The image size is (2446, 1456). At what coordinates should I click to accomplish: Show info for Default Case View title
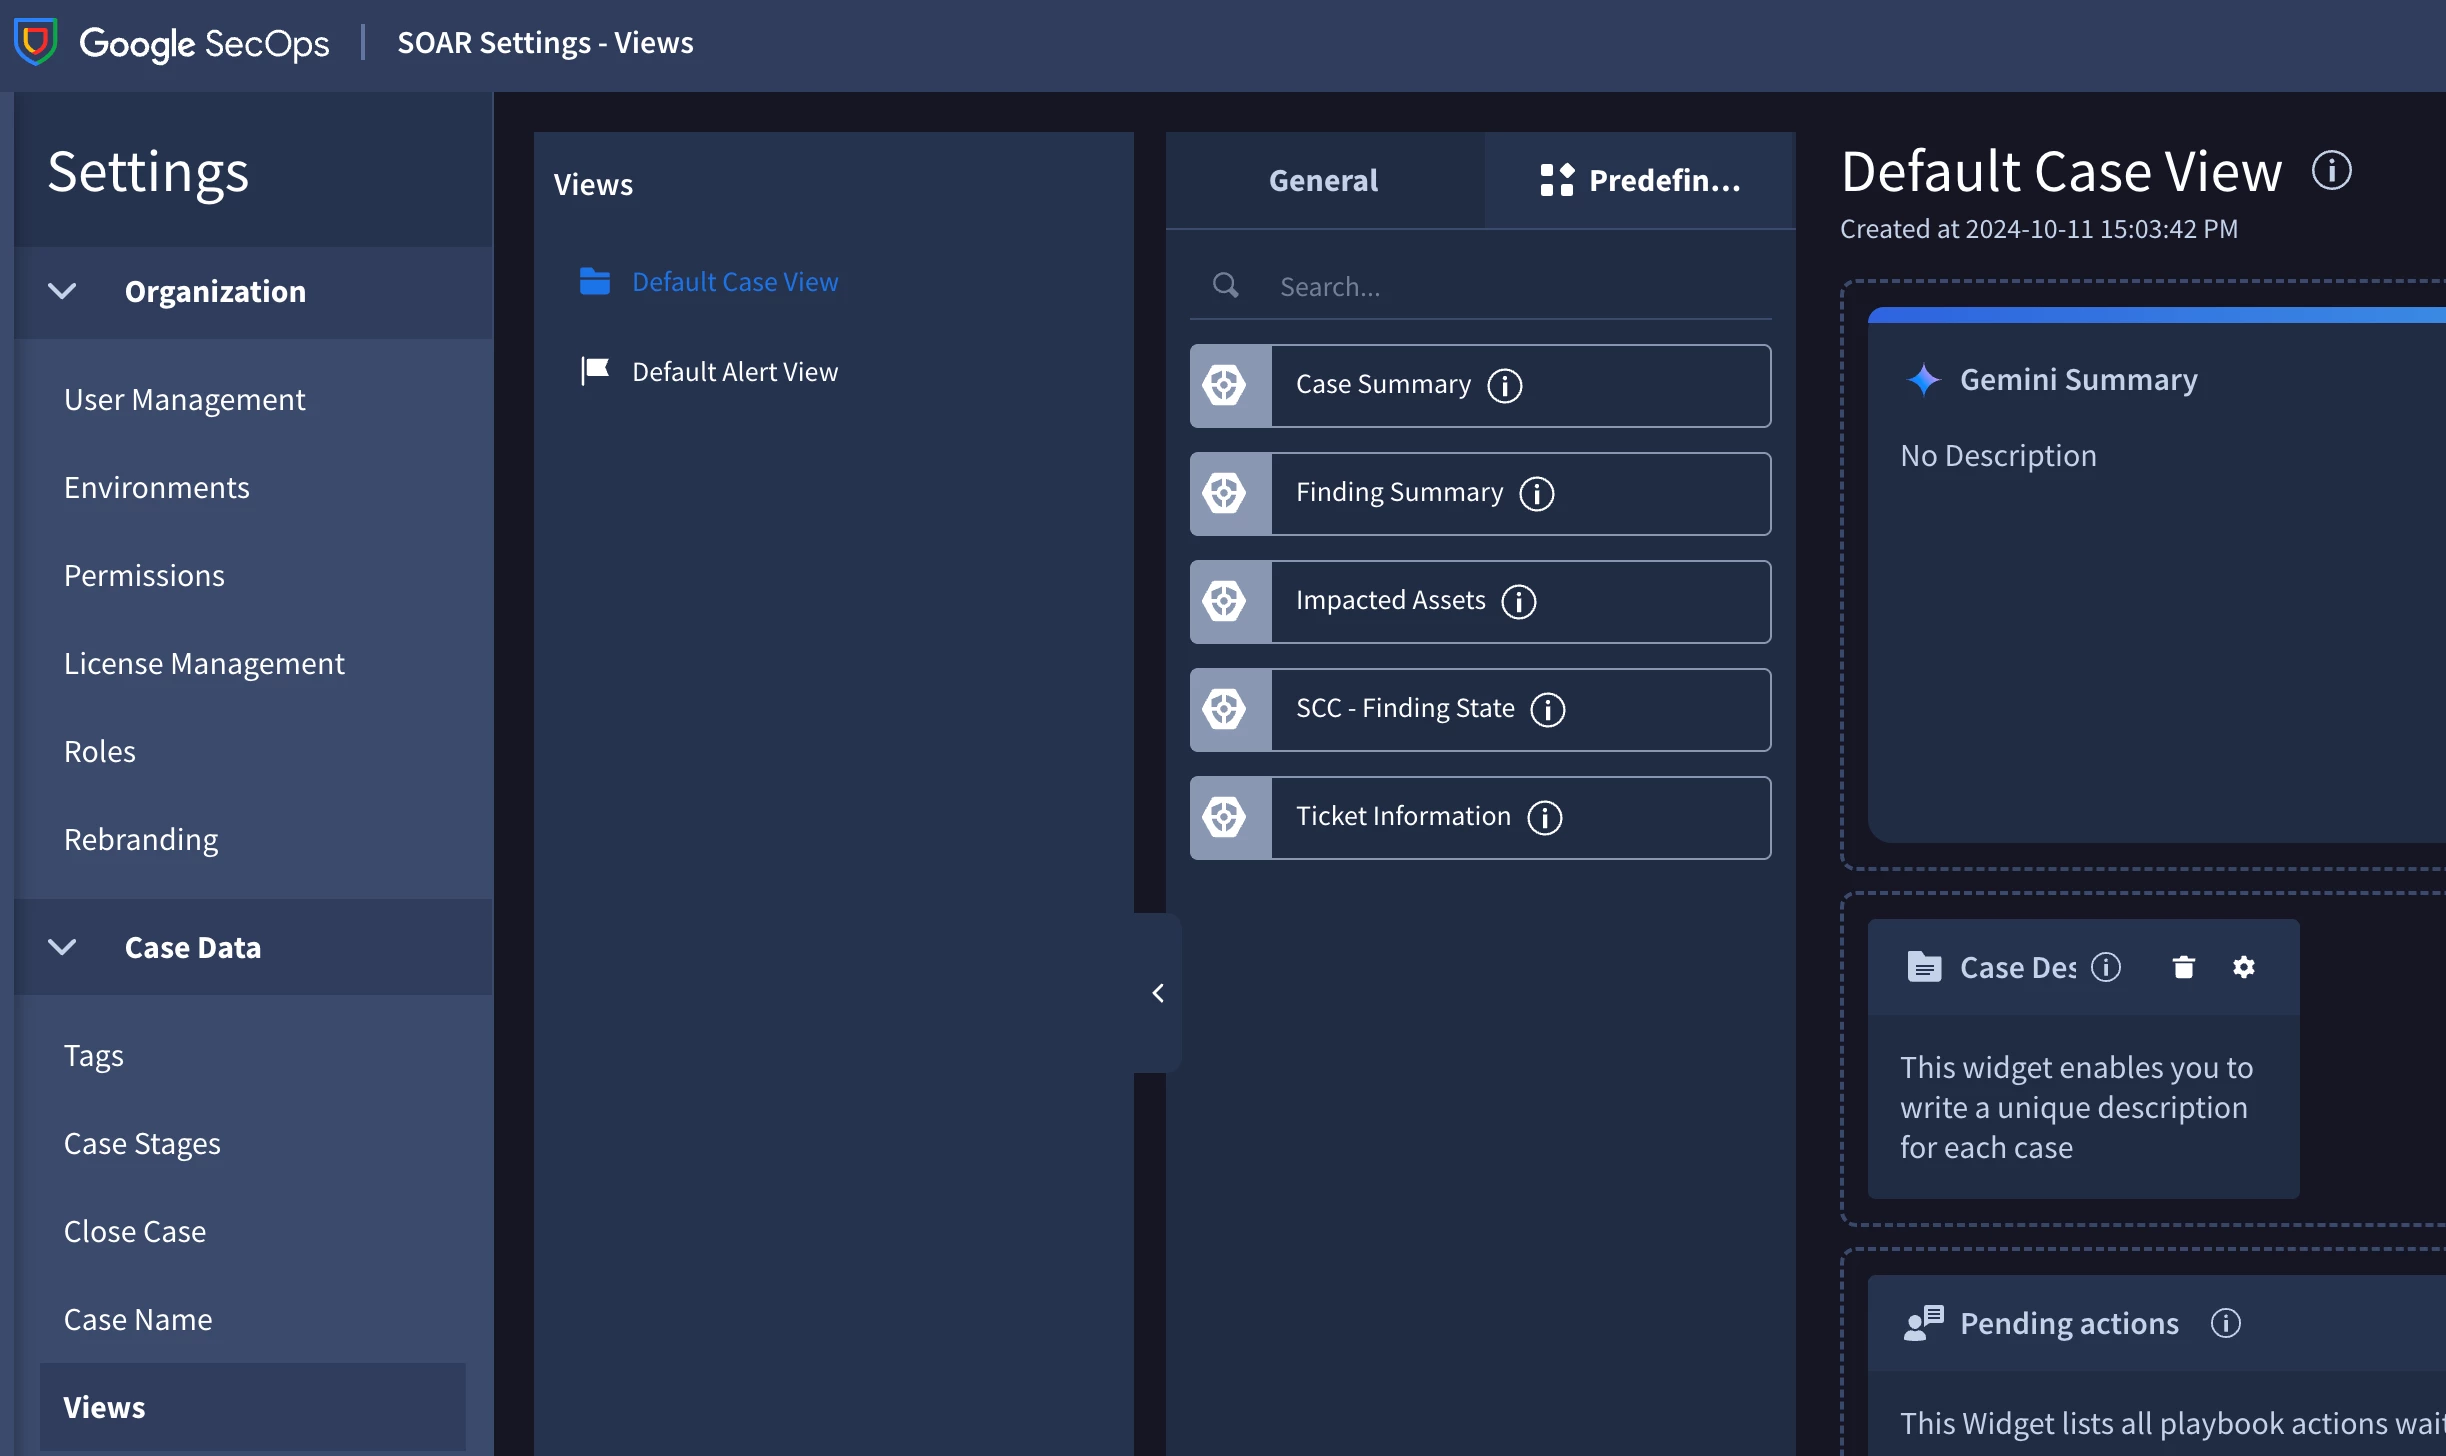(x=2332, y=170)
